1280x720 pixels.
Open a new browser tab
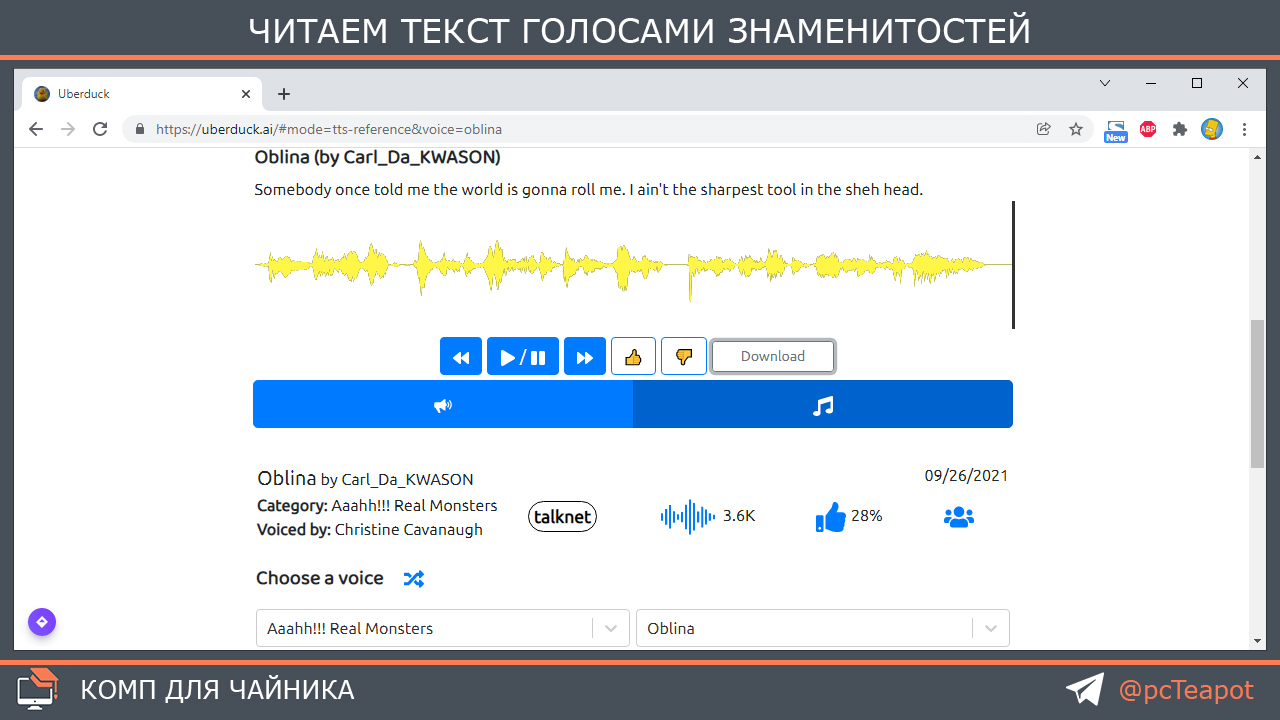point(284,94)
